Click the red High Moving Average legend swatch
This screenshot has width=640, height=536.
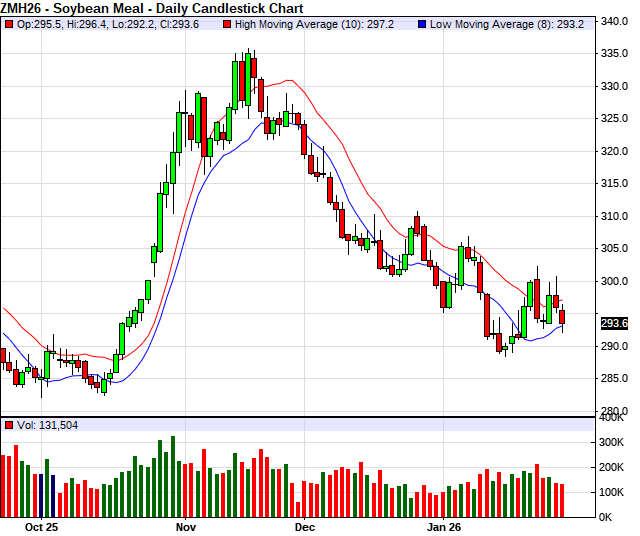(x=229, y=22)
